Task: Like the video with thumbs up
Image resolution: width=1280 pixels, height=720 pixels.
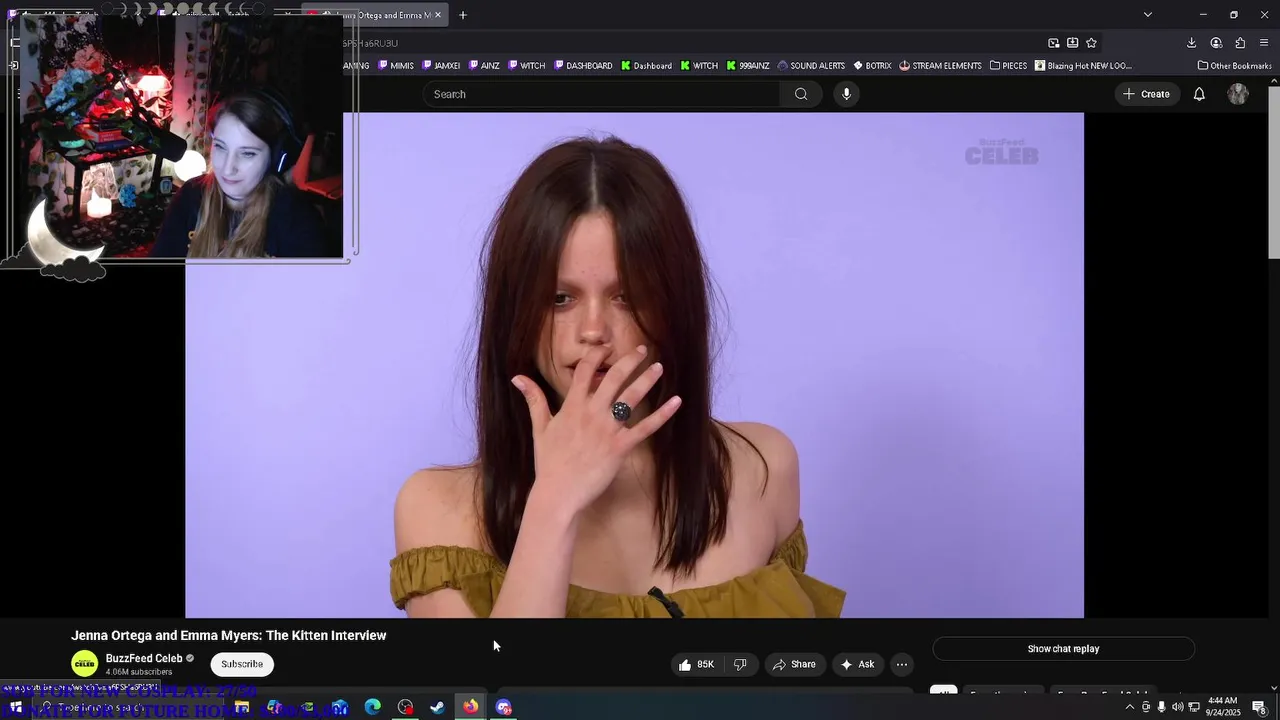Action: tap(696, 664)
